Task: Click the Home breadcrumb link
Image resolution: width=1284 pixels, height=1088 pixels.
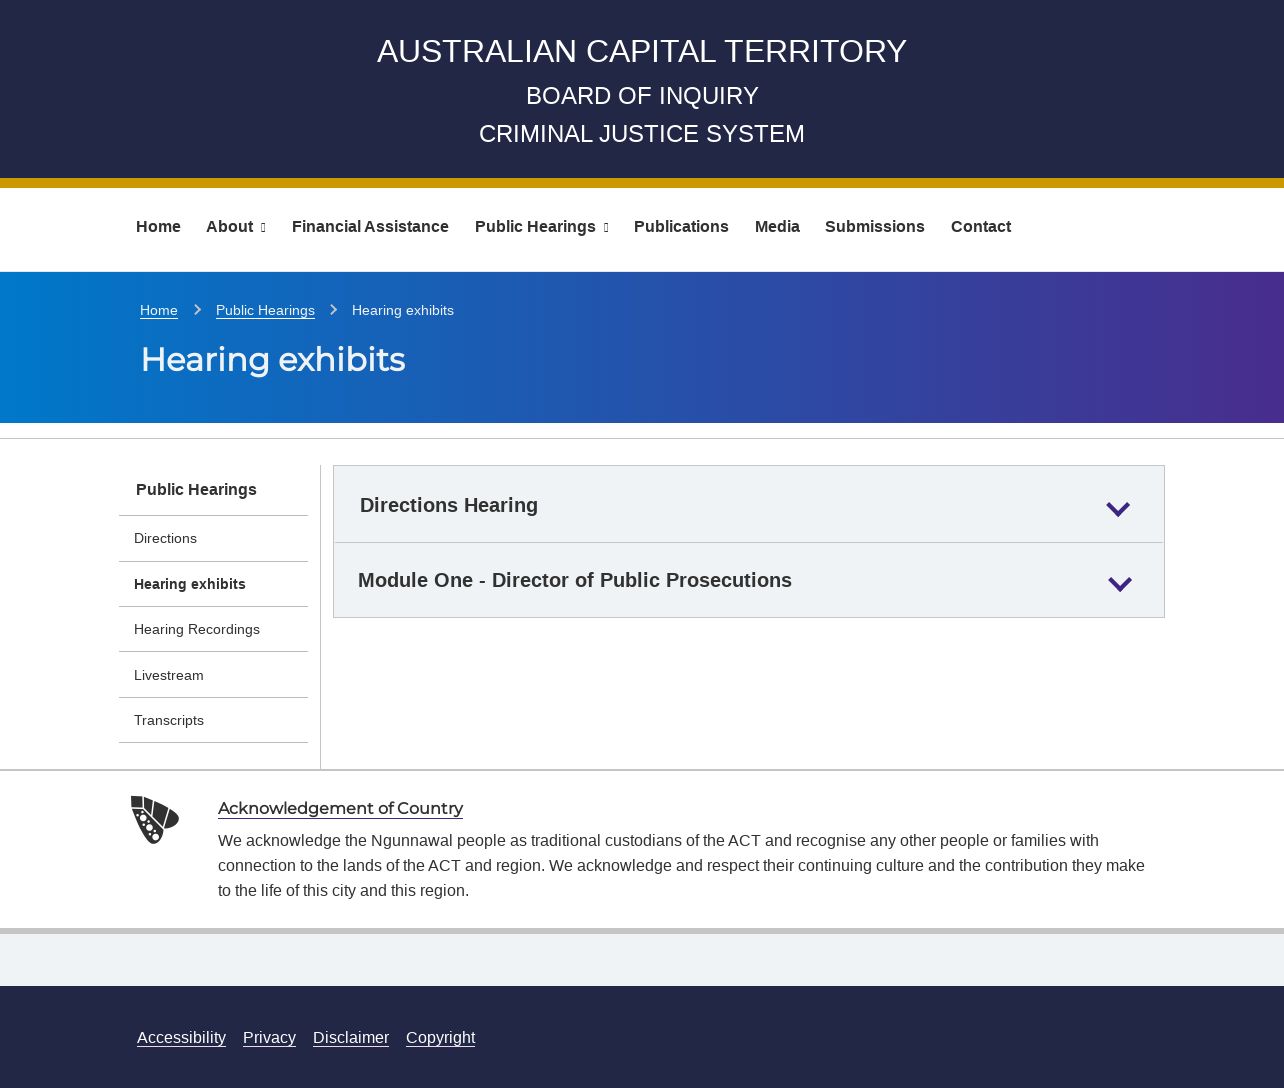Action: 159,310
